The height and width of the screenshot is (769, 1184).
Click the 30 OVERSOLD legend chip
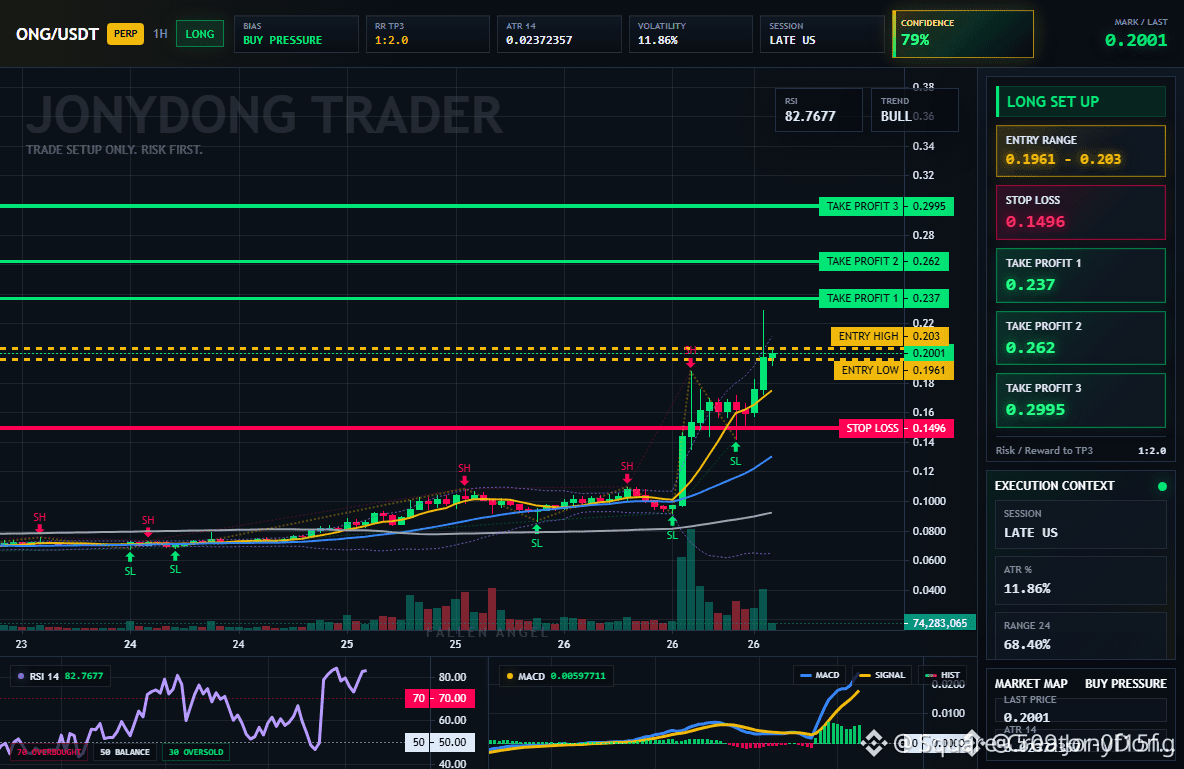point(196,752)
